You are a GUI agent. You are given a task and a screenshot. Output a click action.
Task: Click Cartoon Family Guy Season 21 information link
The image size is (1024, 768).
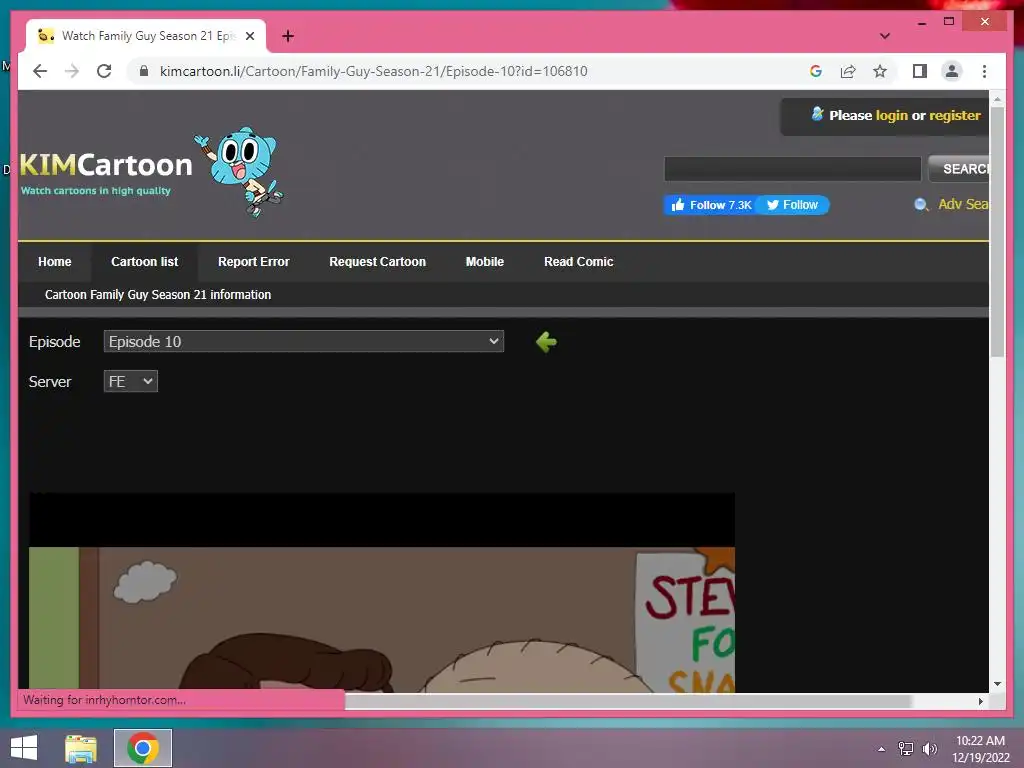click(x=158, y=295)
